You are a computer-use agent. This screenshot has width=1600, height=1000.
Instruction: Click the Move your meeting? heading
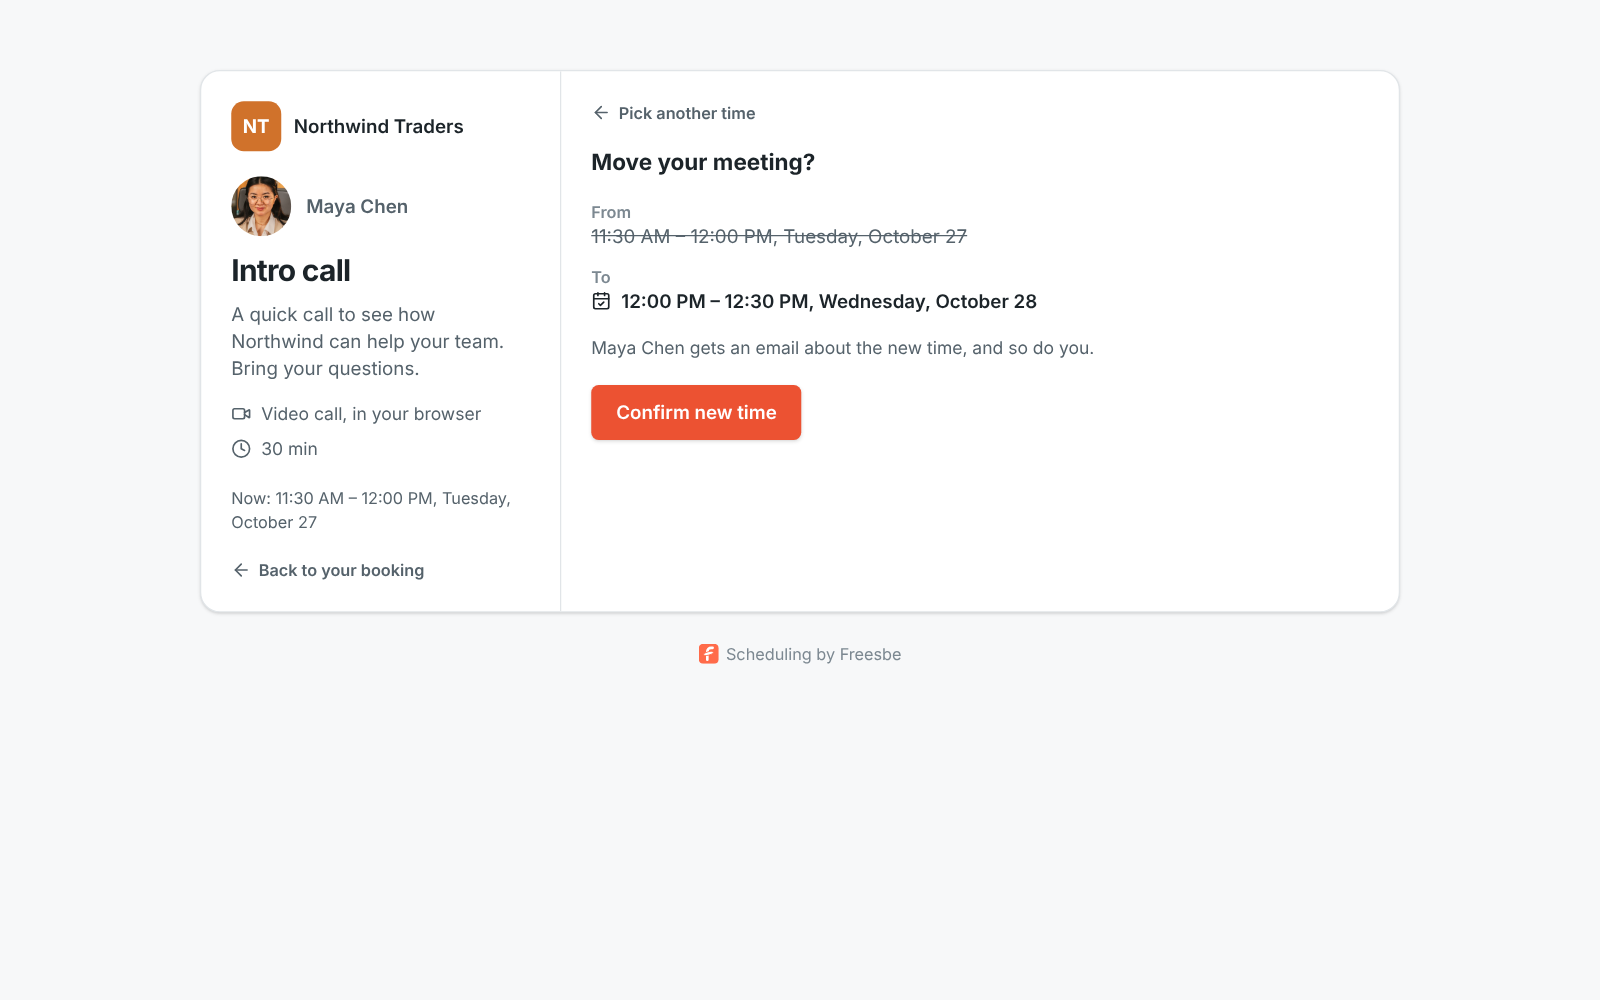coord(703,162)
